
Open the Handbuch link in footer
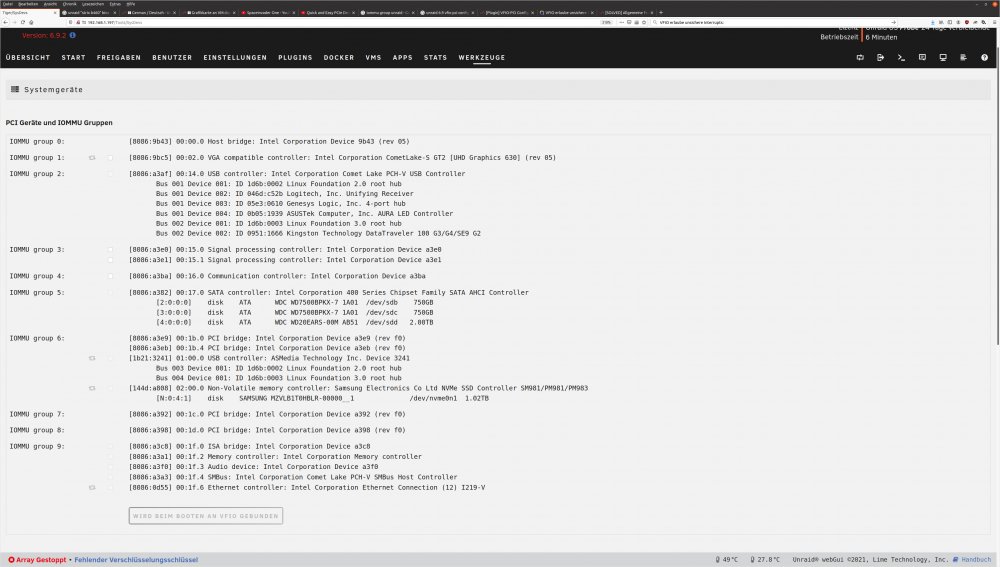click(973, 560)
